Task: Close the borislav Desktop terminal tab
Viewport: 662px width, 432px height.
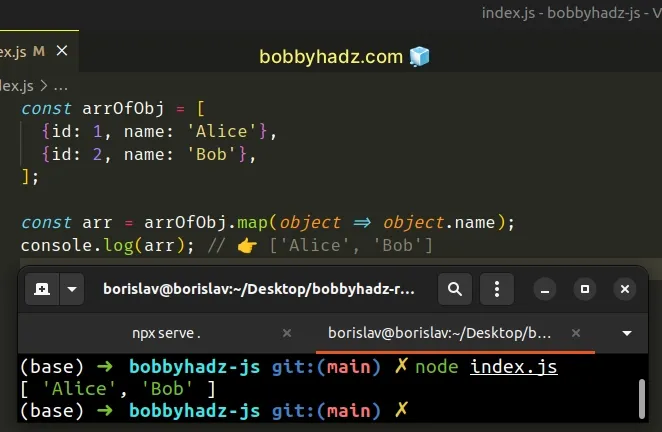Action: click(574, 332)
